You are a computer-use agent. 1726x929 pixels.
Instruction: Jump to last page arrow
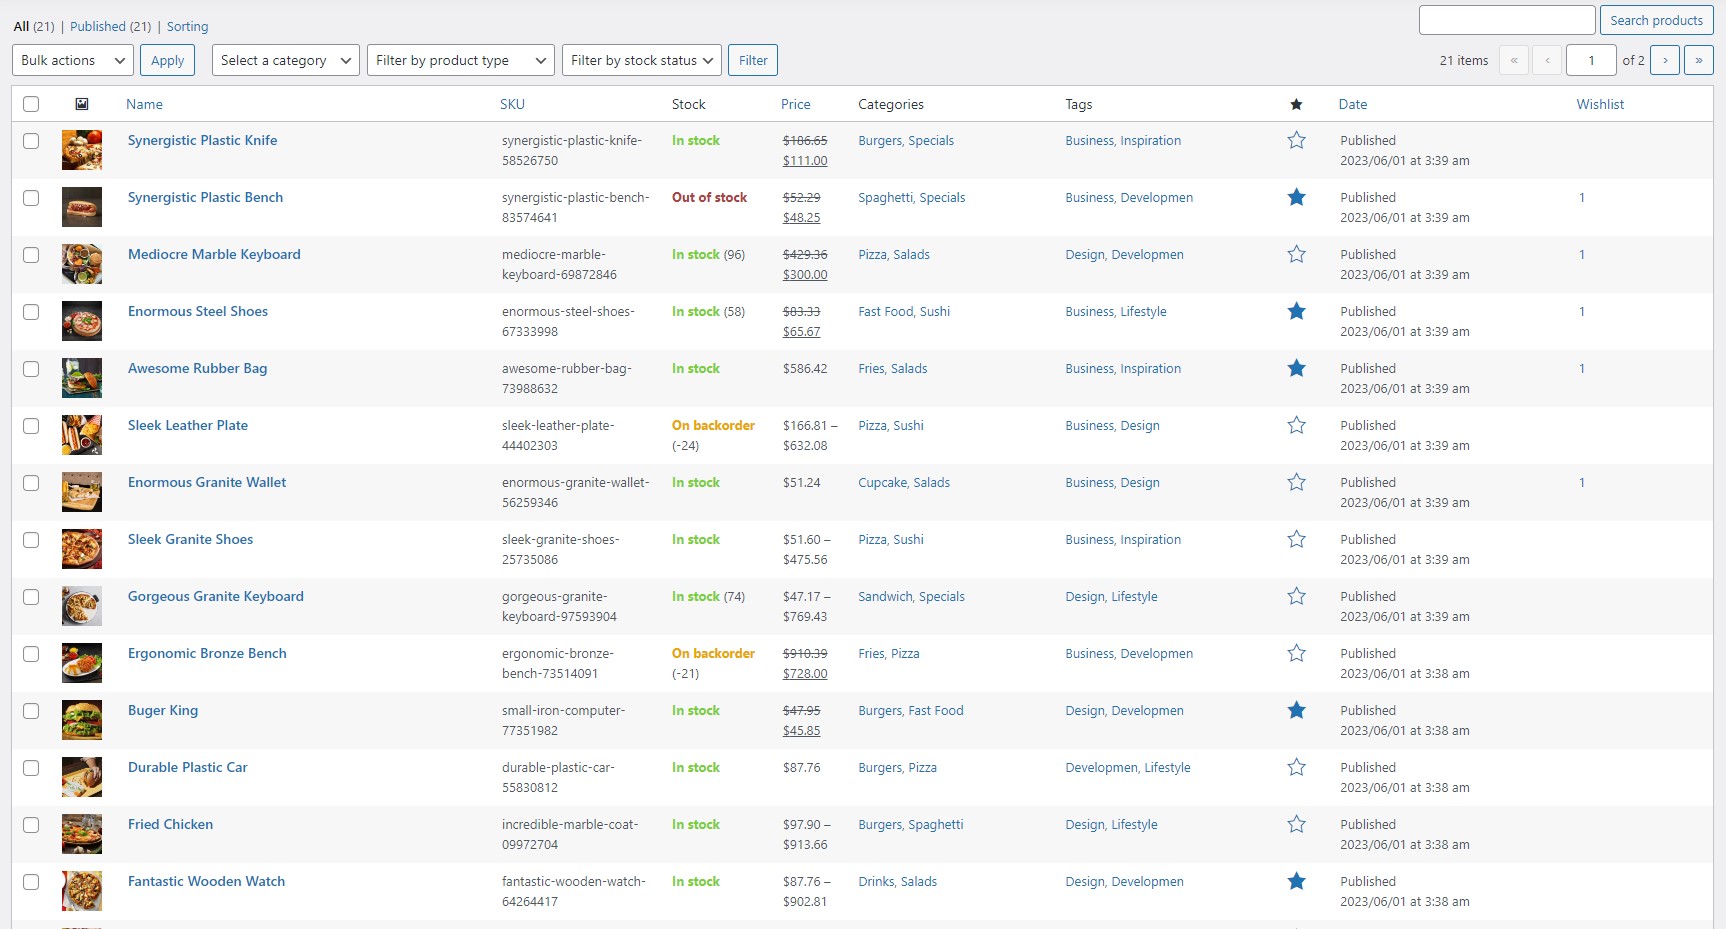pos(1698,60)
